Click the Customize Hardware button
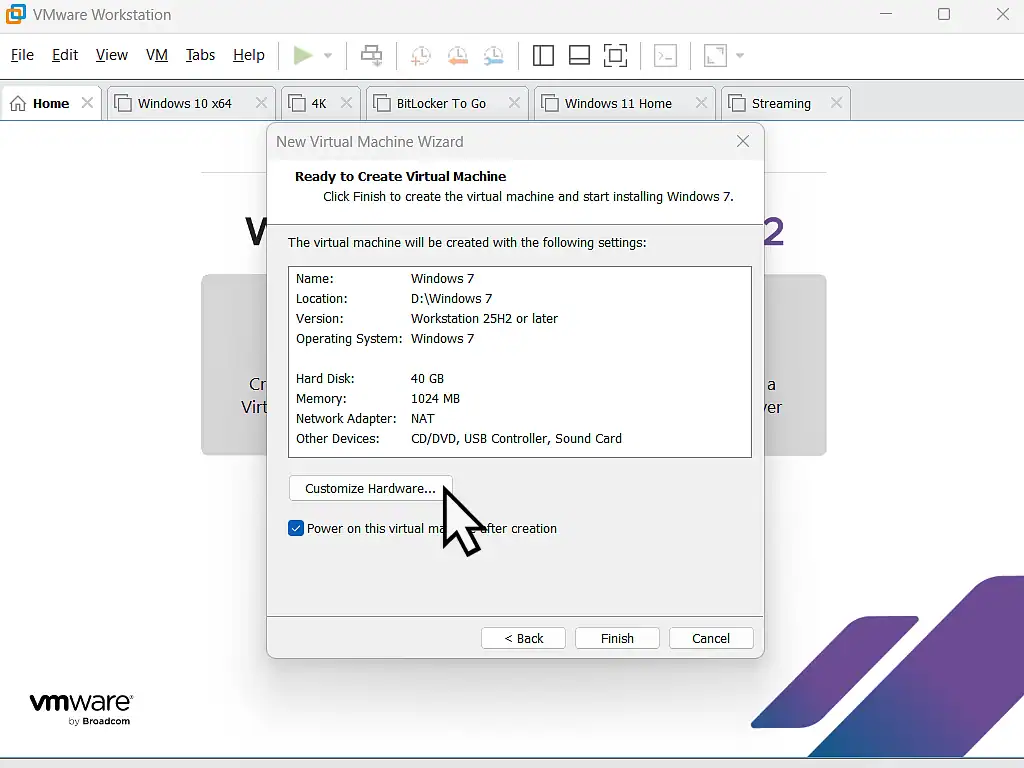This screenshot has height=768, width=1024. pyautogui.click(x=370, y=488)
